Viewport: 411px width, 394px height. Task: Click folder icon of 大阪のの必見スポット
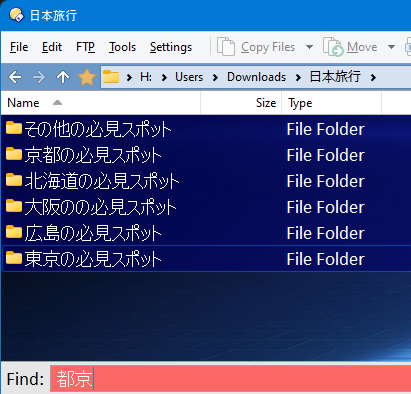14,206
